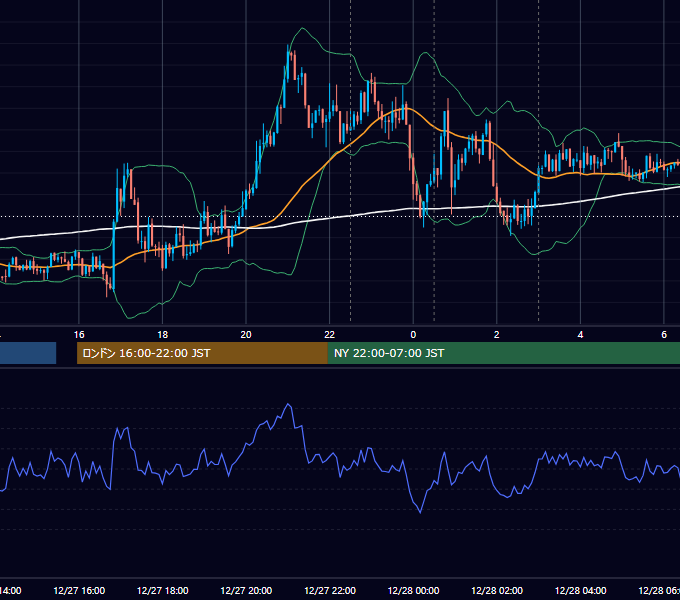
Task: Click hour label 2 on chart axis
Action: point(497,335)
